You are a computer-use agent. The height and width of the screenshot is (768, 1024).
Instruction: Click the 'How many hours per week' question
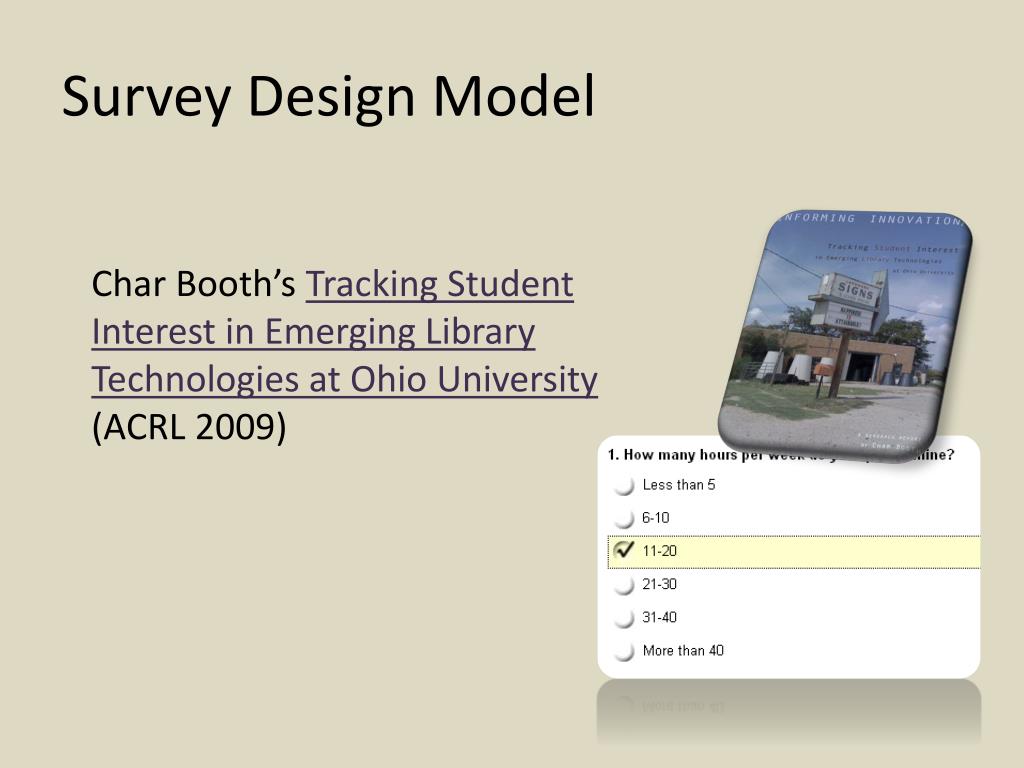780,455
